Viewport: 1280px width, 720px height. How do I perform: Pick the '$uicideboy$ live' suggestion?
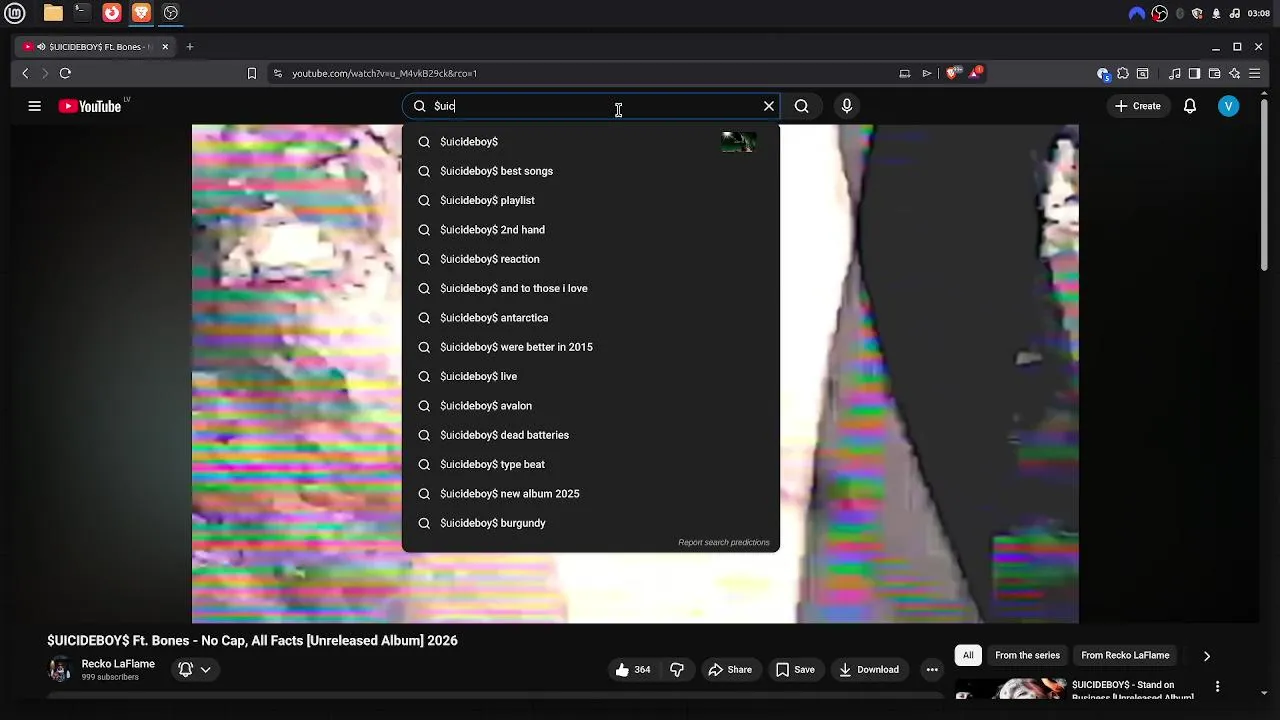[x=590, y=376]
